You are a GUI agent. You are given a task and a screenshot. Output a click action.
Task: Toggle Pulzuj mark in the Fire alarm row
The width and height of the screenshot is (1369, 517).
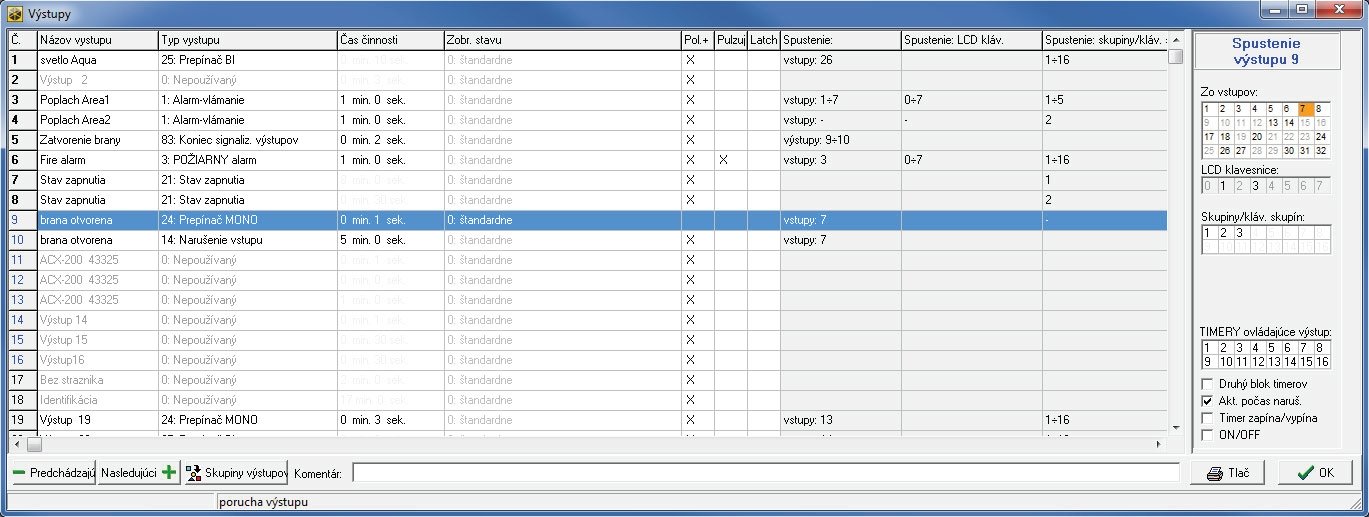coord(722,160)
